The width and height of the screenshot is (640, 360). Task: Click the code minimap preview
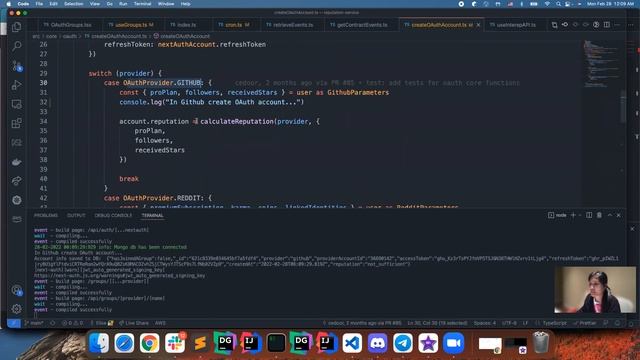coord(601,63)
